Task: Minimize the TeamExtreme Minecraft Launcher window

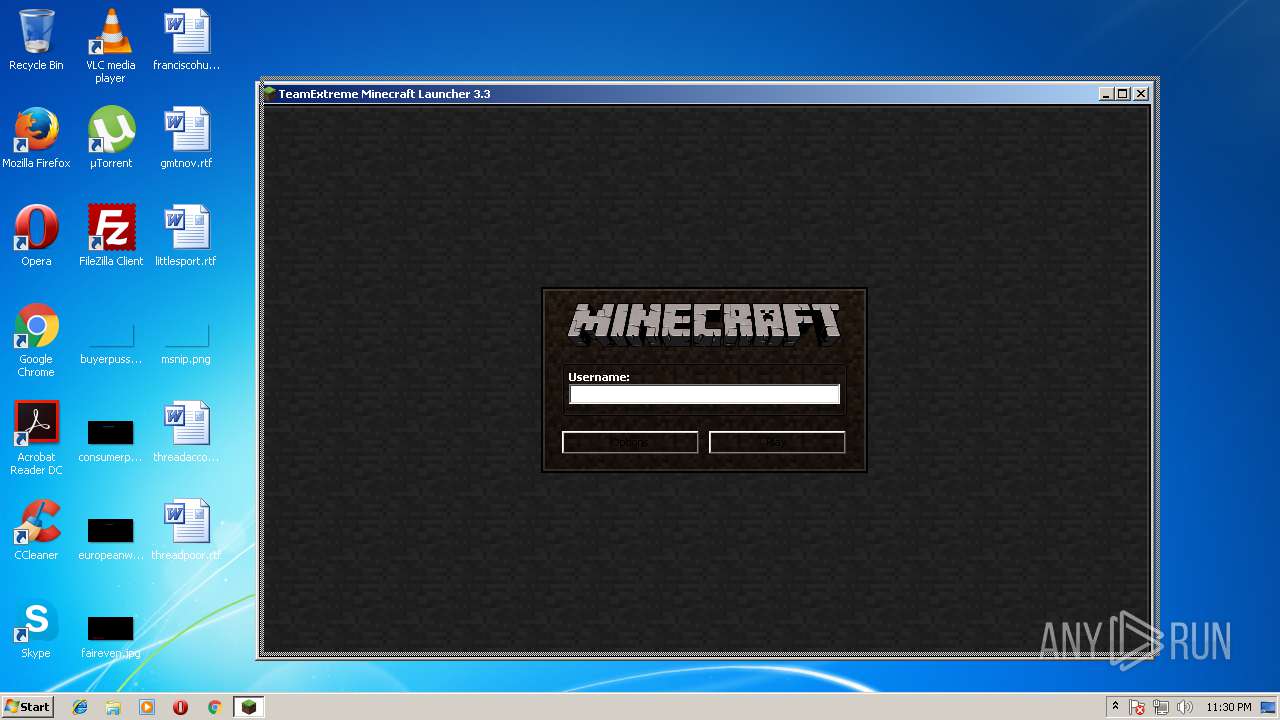Action: 1106,94
